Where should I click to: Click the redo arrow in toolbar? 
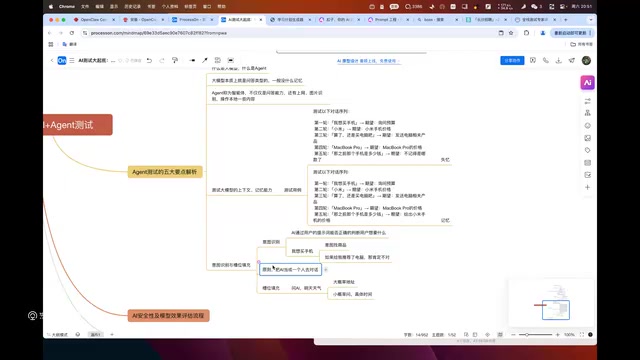[x=162, y=60]
